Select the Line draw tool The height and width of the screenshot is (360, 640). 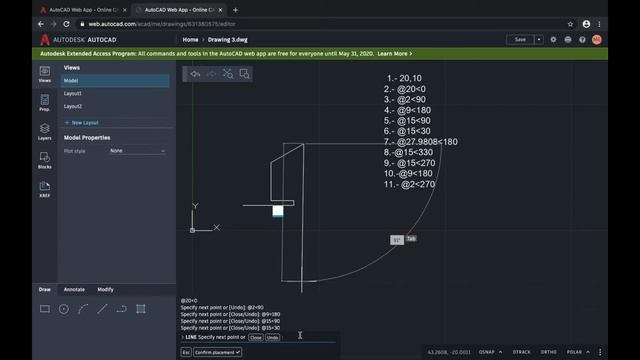[102, 309]
